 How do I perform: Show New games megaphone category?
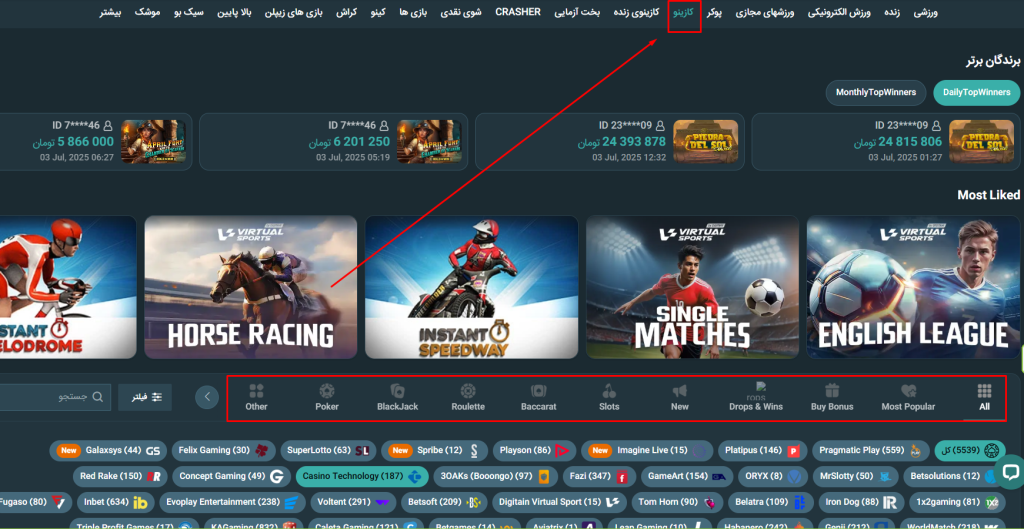click(x=680, y=398)
